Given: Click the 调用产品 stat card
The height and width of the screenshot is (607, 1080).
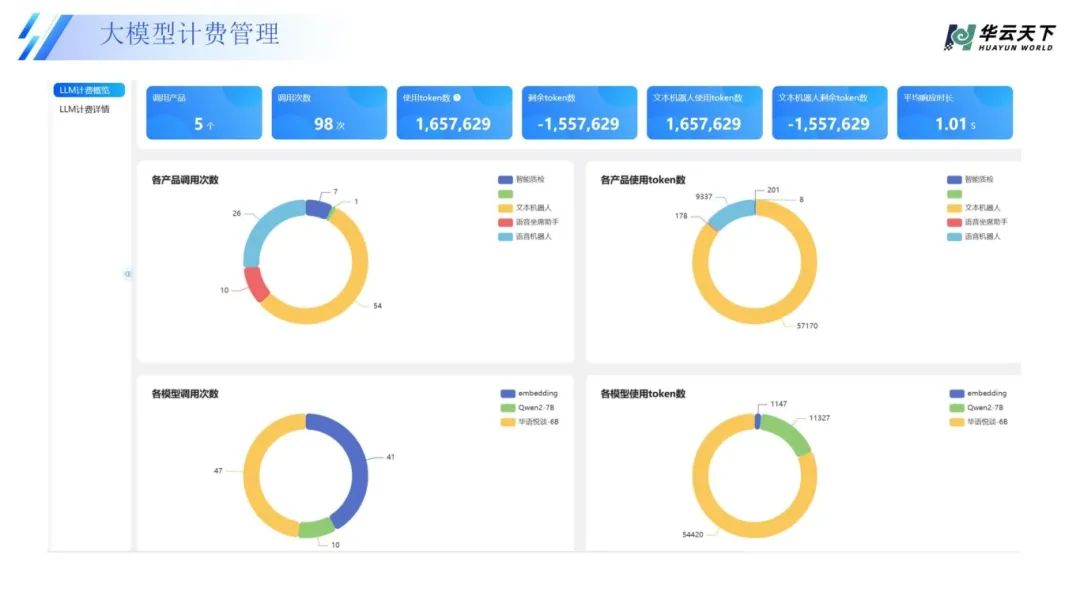Looking at the screenshot, I should click(204, 112).
